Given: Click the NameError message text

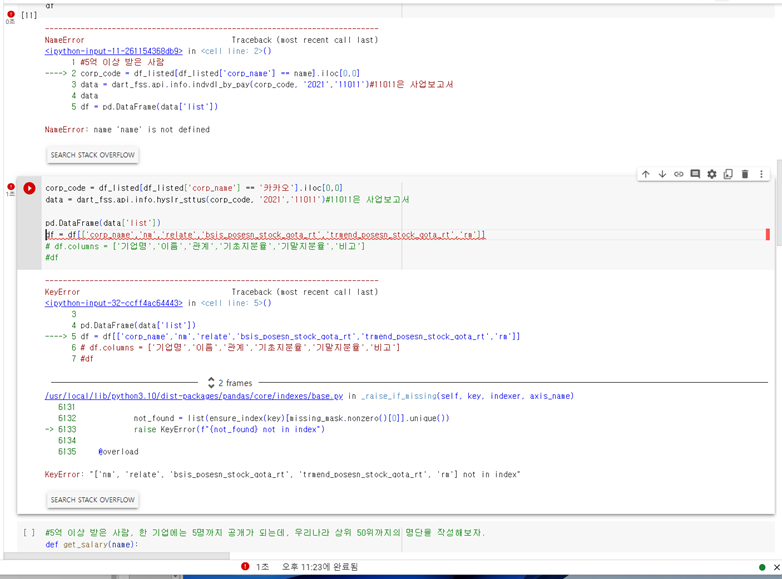Looking at the screenshot, I should tap(127, 130).
